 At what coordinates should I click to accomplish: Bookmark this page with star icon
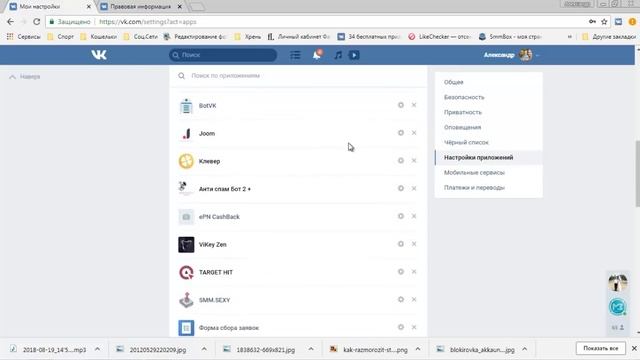(604, 22)
